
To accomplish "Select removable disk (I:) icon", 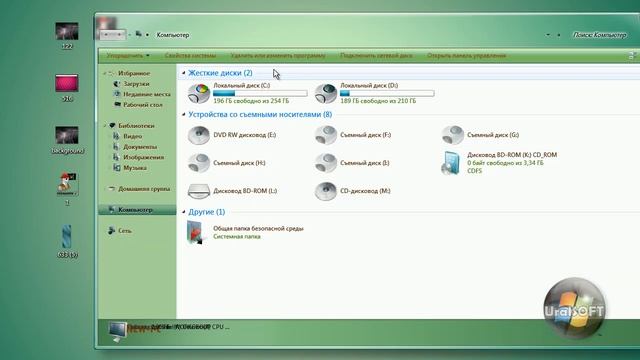I will coord(326,163).
